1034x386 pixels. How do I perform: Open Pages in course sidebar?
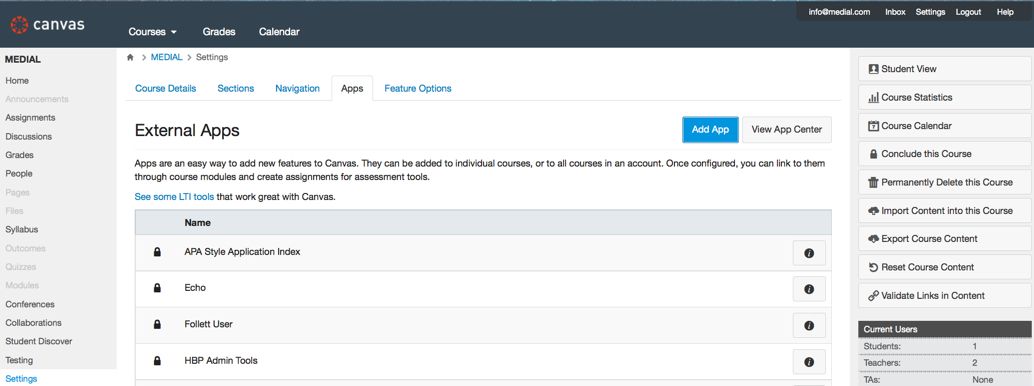pos(17,193)
